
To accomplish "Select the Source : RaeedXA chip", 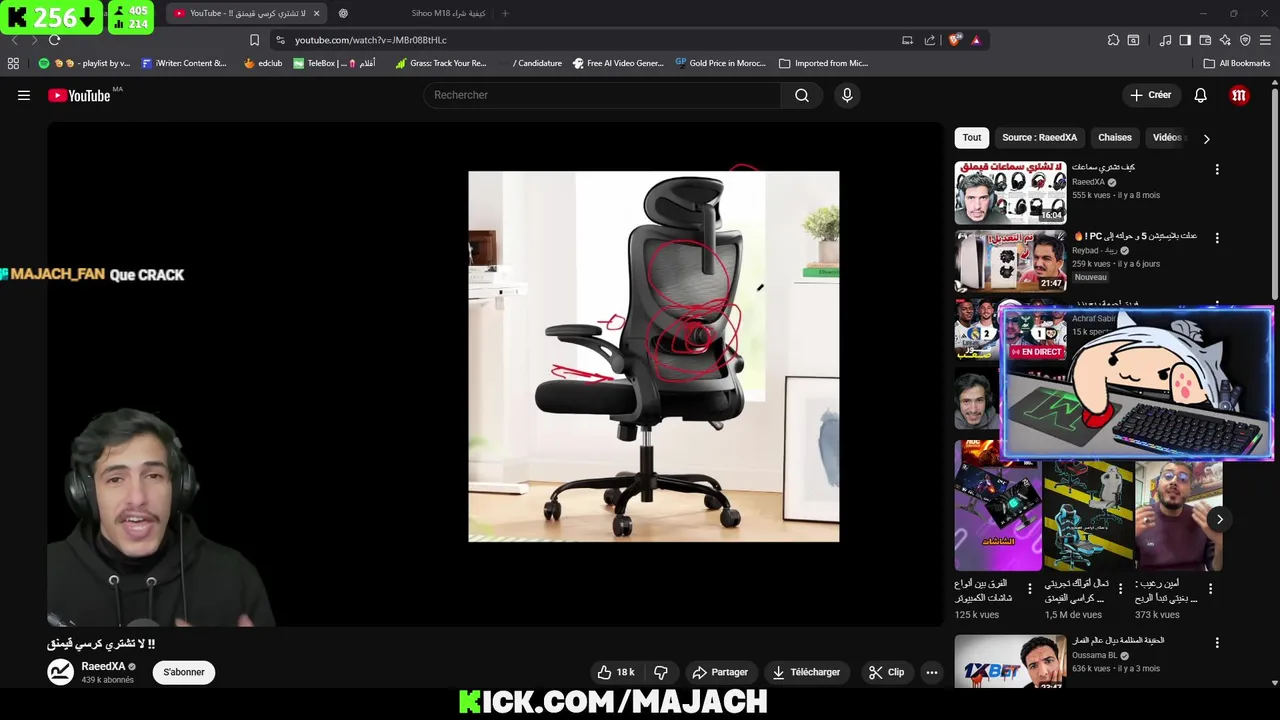I will click(1040, 138).
